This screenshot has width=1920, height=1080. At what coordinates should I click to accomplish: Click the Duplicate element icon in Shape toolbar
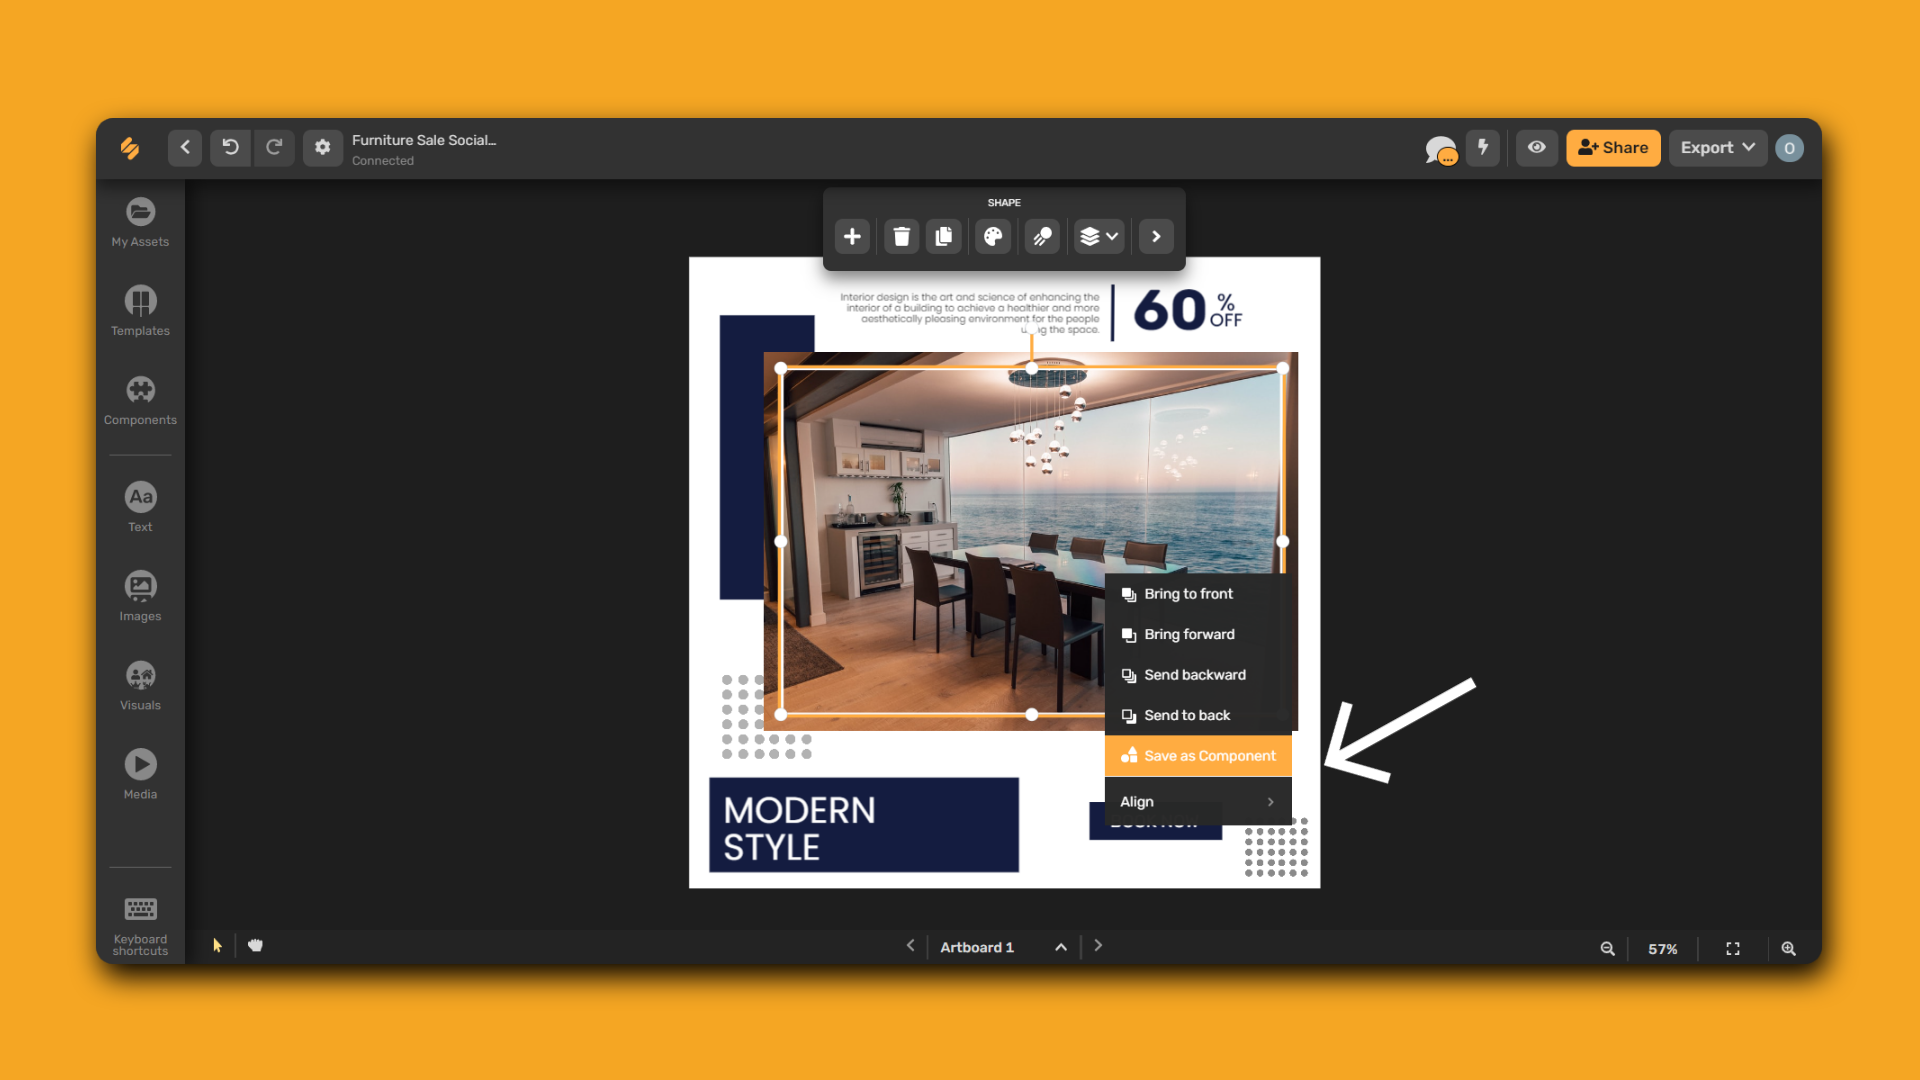pyautogui.click(x=944, y=235)
